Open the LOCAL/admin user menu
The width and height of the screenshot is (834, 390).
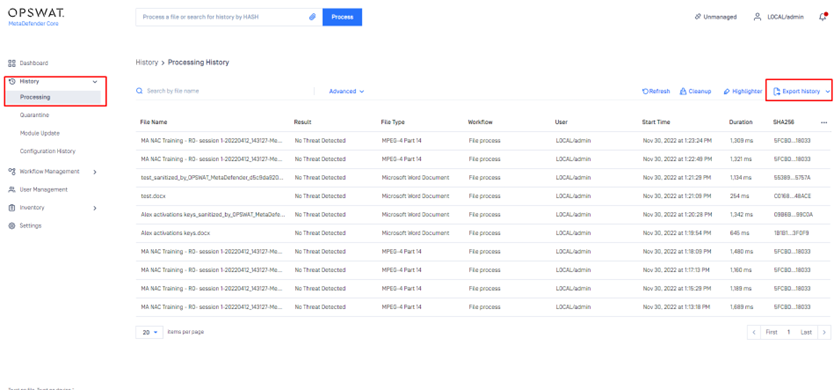click(778, 17)
